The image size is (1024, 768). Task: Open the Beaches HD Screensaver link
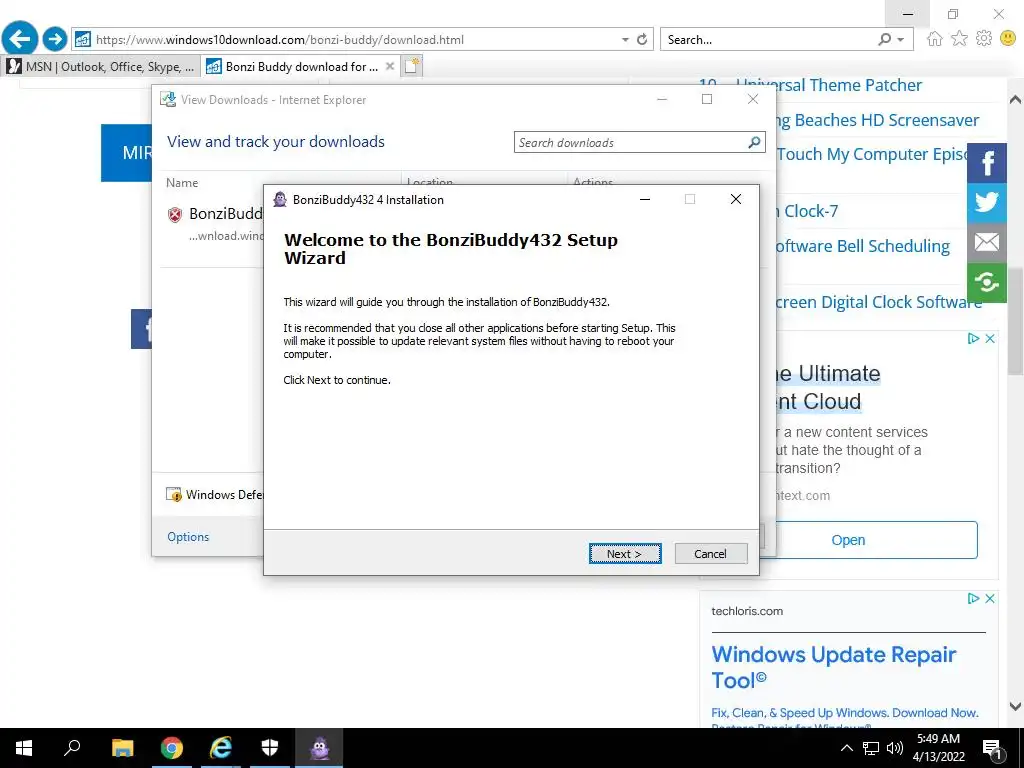(x=877, y=120)
